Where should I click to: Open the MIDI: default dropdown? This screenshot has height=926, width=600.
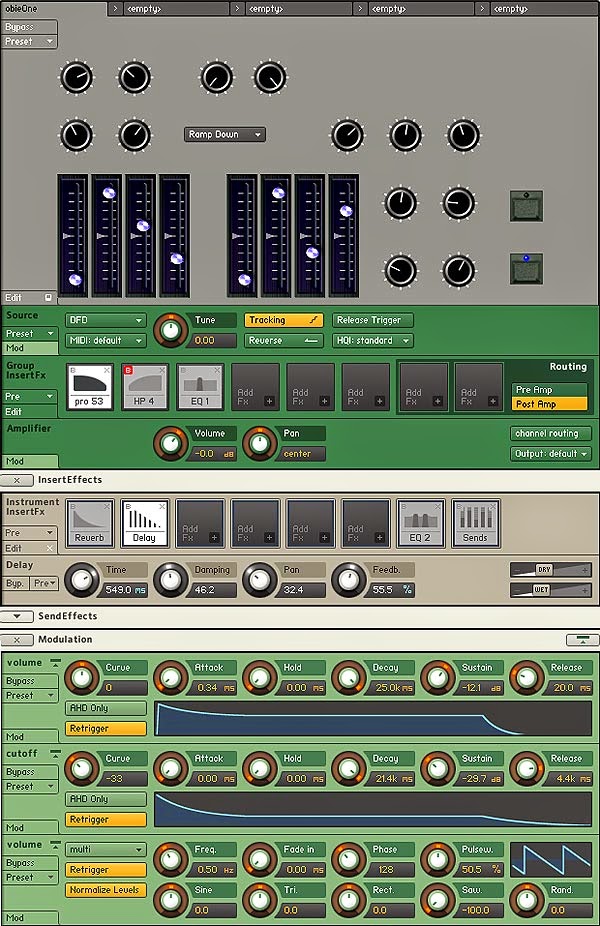pyautogui.click(x=106, y=341)
